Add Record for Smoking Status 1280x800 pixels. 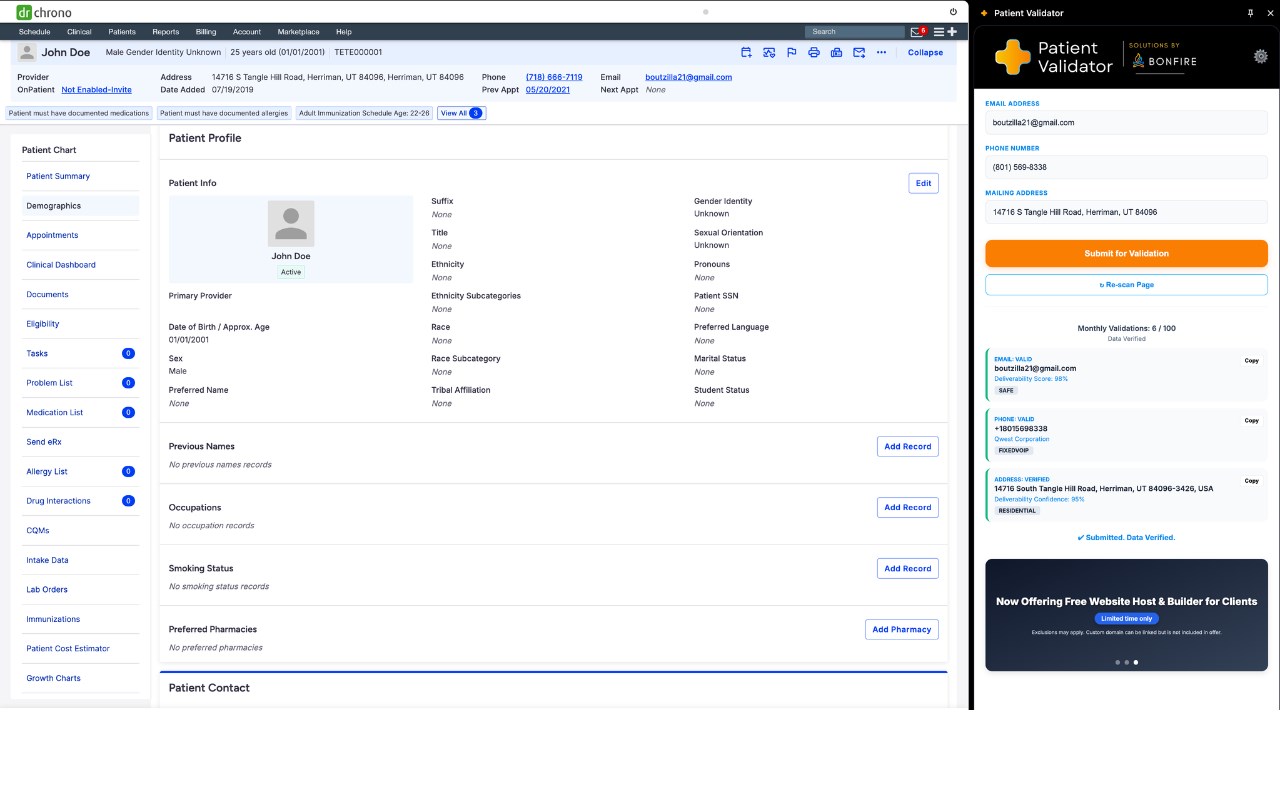click(x=908, y=569)
